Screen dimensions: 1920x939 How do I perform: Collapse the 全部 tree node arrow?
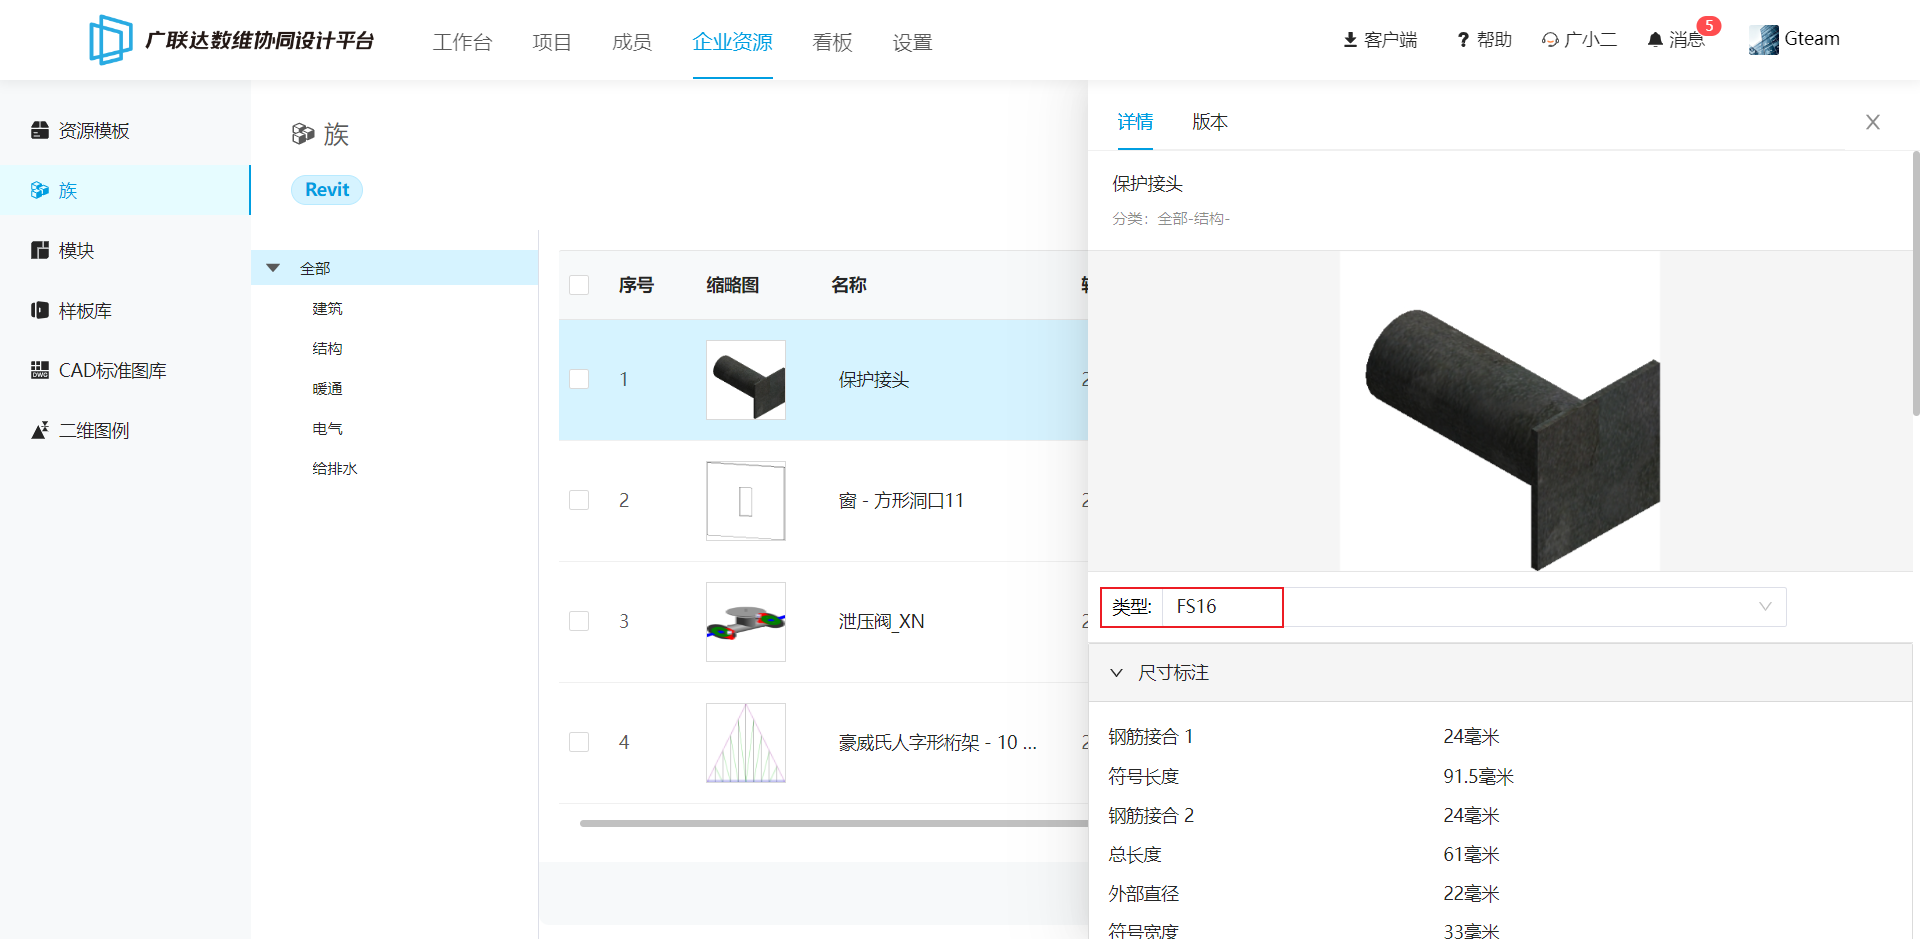tap(273, 268)
